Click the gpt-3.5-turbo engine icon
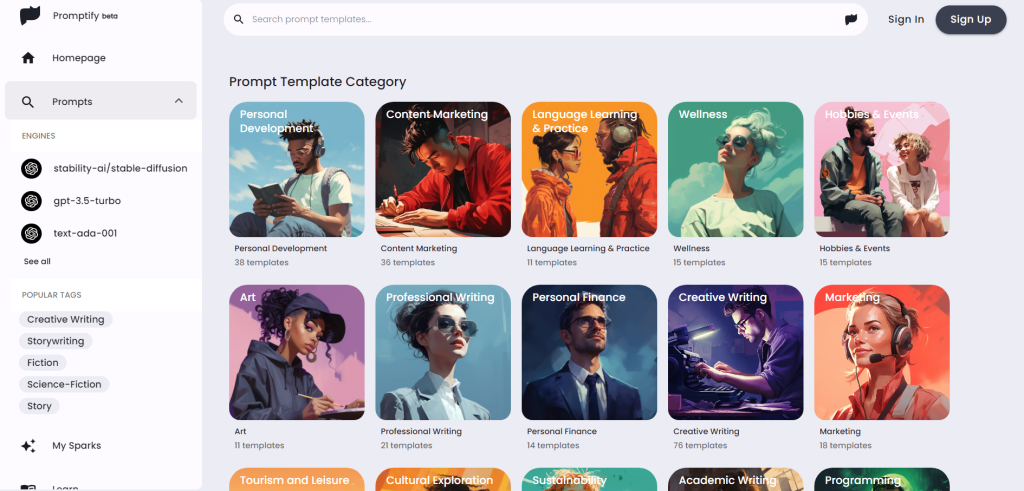Image resolution: width=1024 pixels, height=491 pixels. point(31,201)
